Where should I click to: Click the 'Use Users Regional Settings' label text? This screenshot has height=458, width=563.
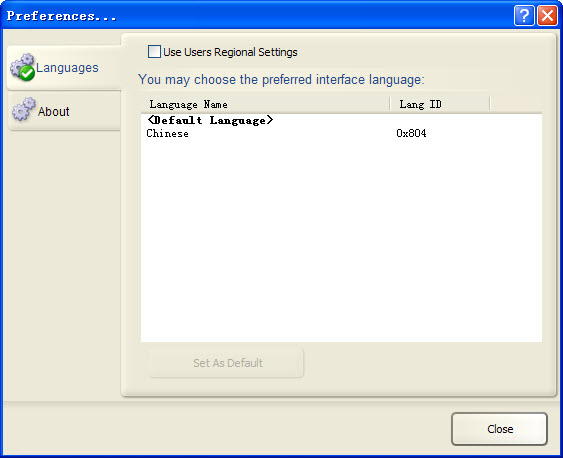[230, 52]
